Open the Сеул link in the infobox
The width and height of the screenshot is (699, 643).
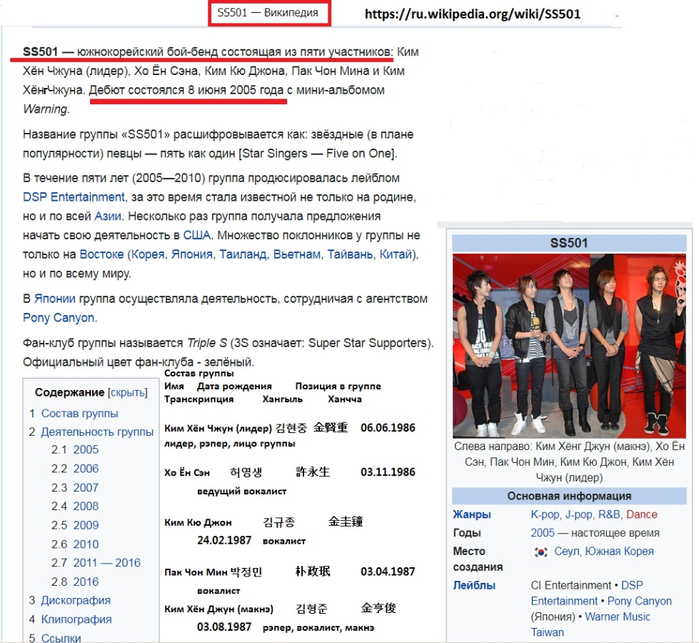pyautogui.click(x=567, y=552)
